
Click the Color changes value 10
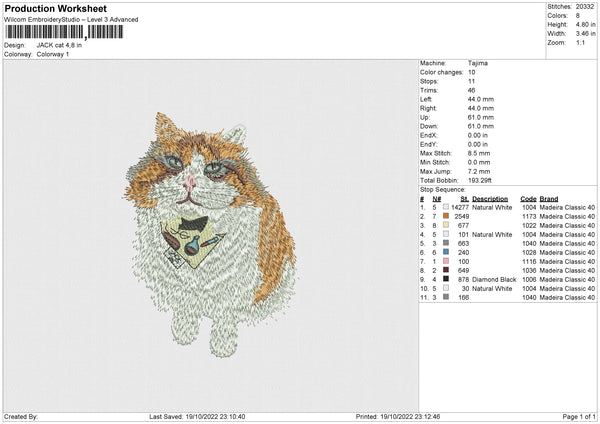(x=471, y=72)
